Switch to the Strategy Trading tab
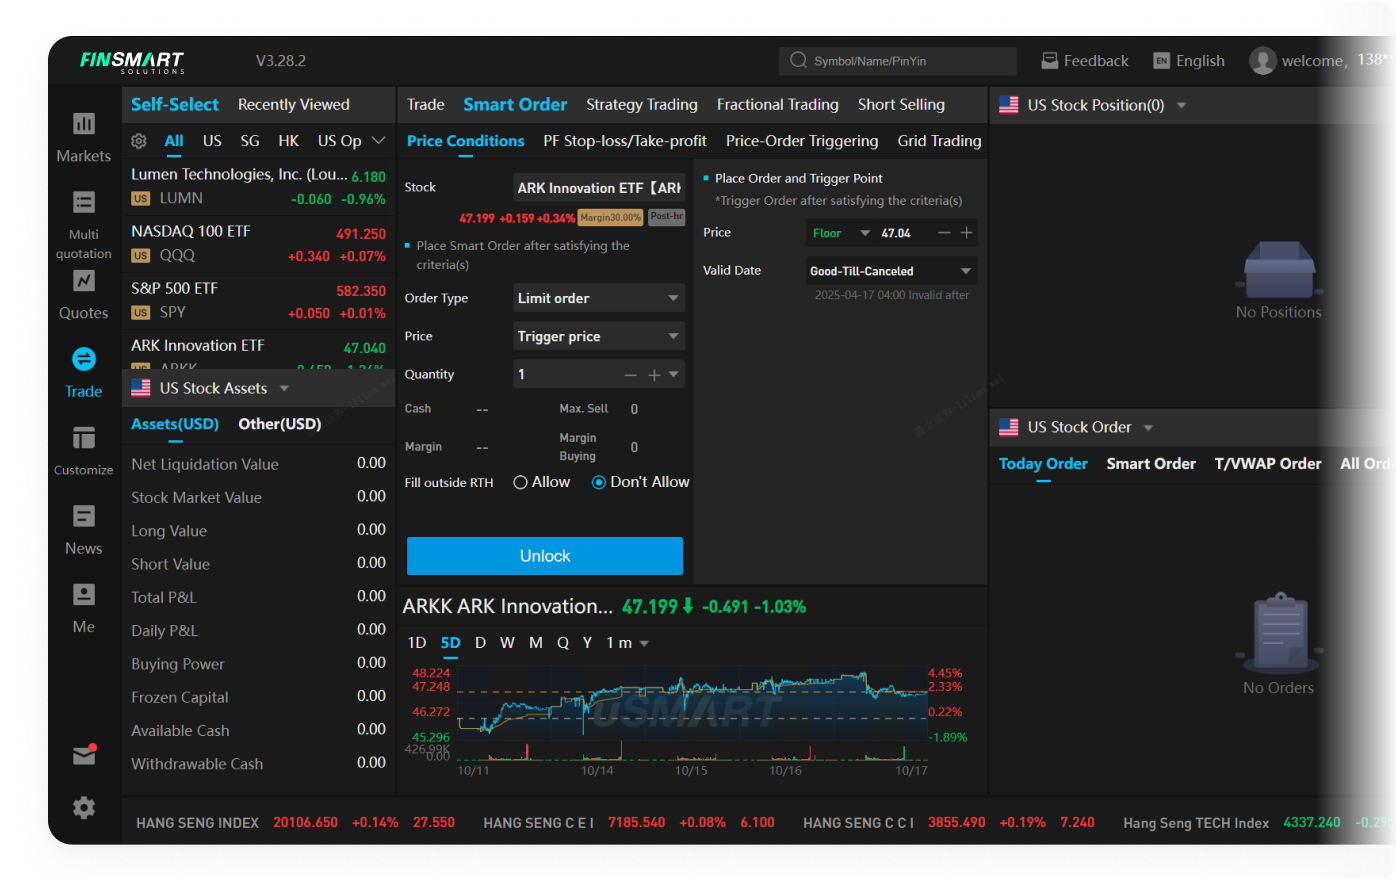Screen dimensions: 1396x880 [x=642, y=104]
